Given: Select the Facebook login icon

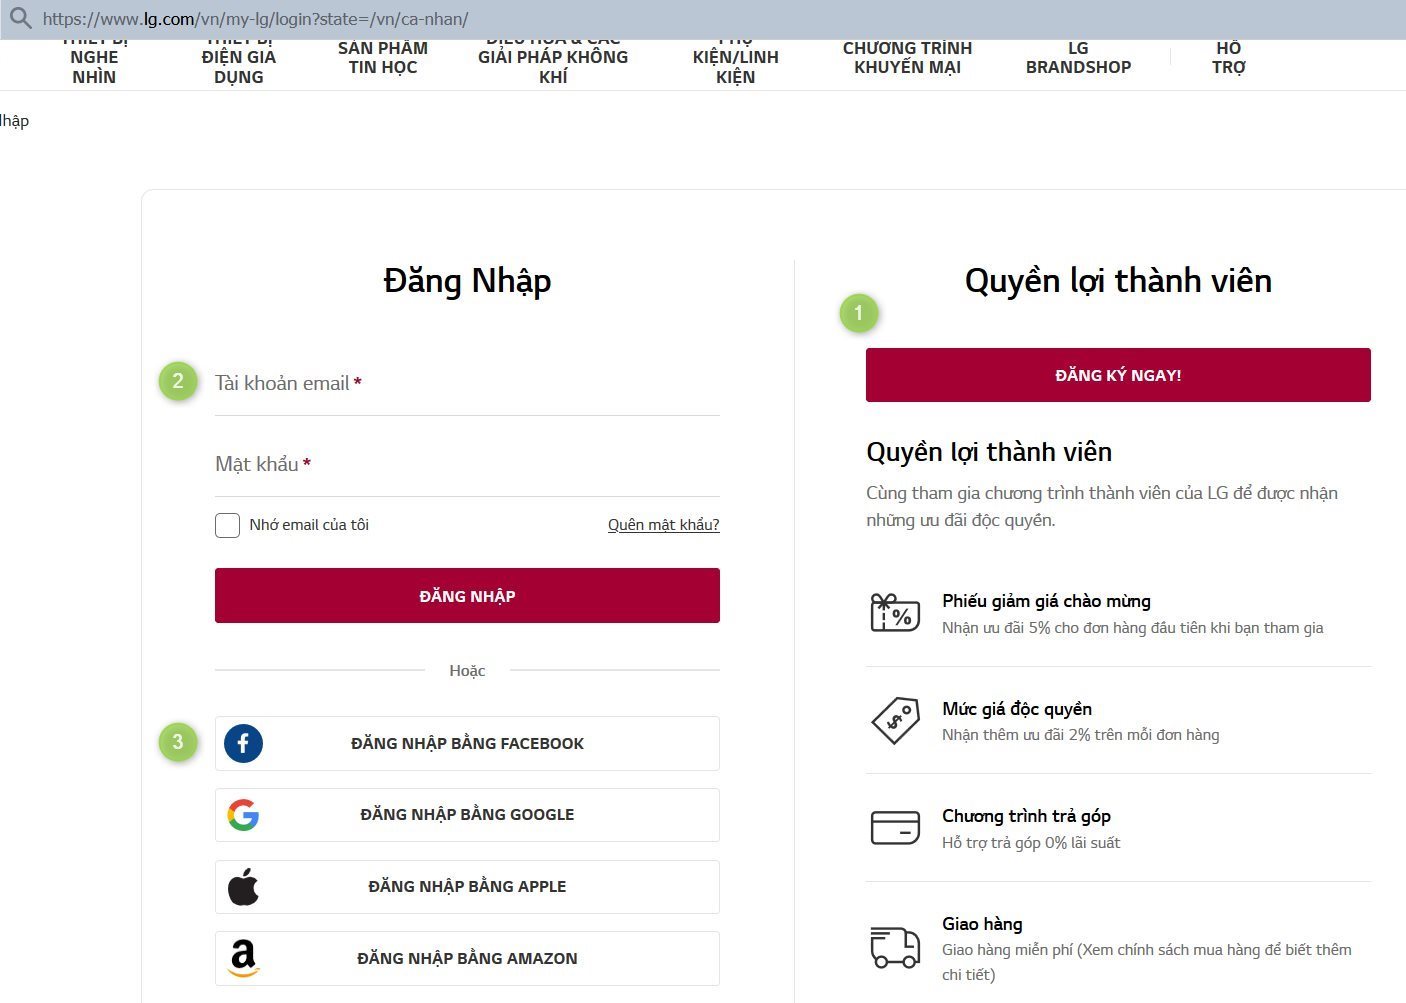Looking at the screenshot, I should (243, 743).
